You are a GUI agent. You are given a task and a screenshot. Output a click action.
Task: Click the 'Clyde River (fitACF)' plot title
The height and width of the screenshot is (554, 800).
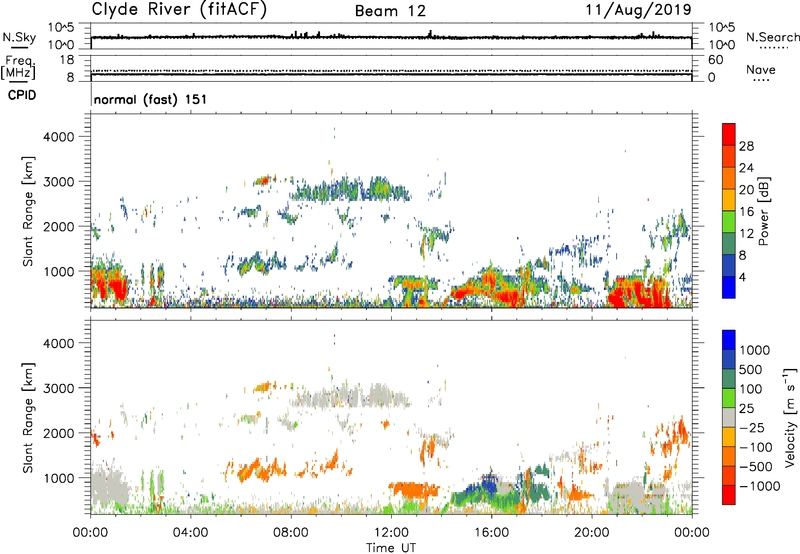pos(179,10)
